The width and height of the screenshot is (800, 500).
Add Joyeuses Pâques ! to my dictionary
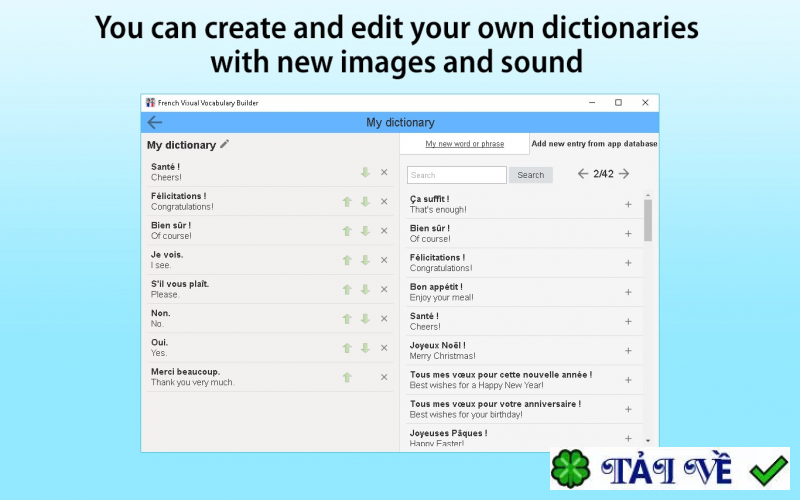tap(629, 438)
